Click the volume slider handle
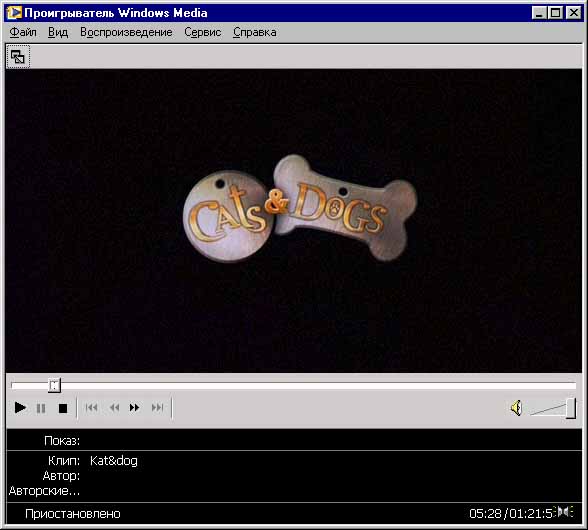This screenshot has width=588, height=530. [x=571, y=408]
